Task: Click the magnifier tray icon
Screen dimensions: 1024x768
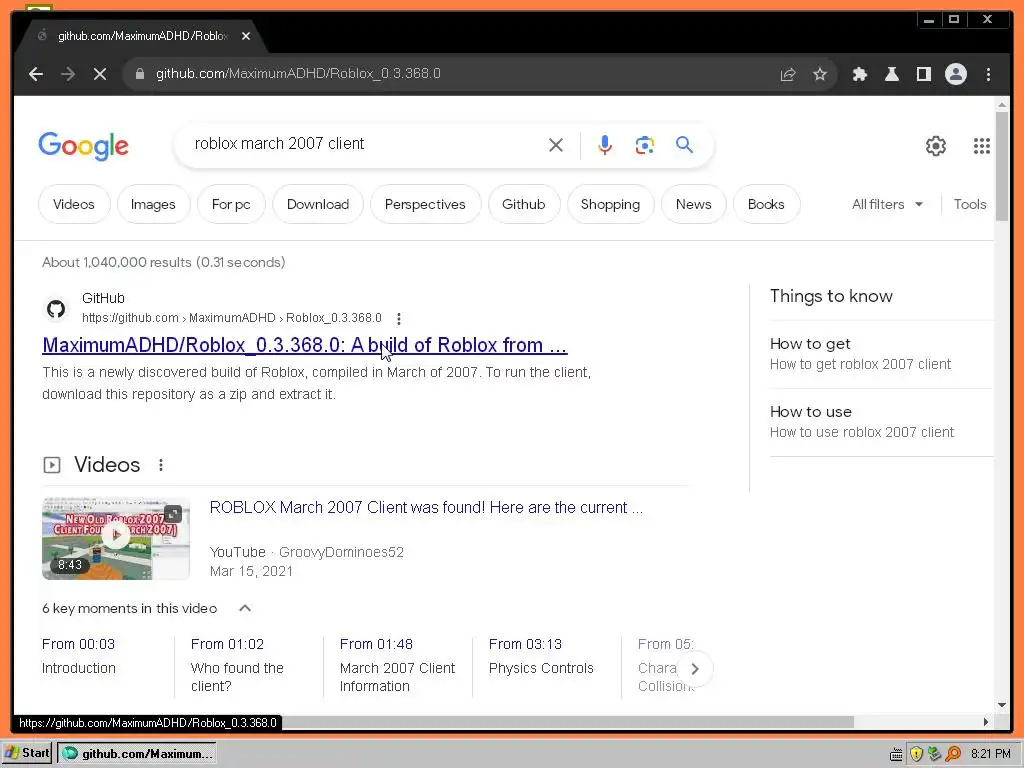Action: (953, 754)
